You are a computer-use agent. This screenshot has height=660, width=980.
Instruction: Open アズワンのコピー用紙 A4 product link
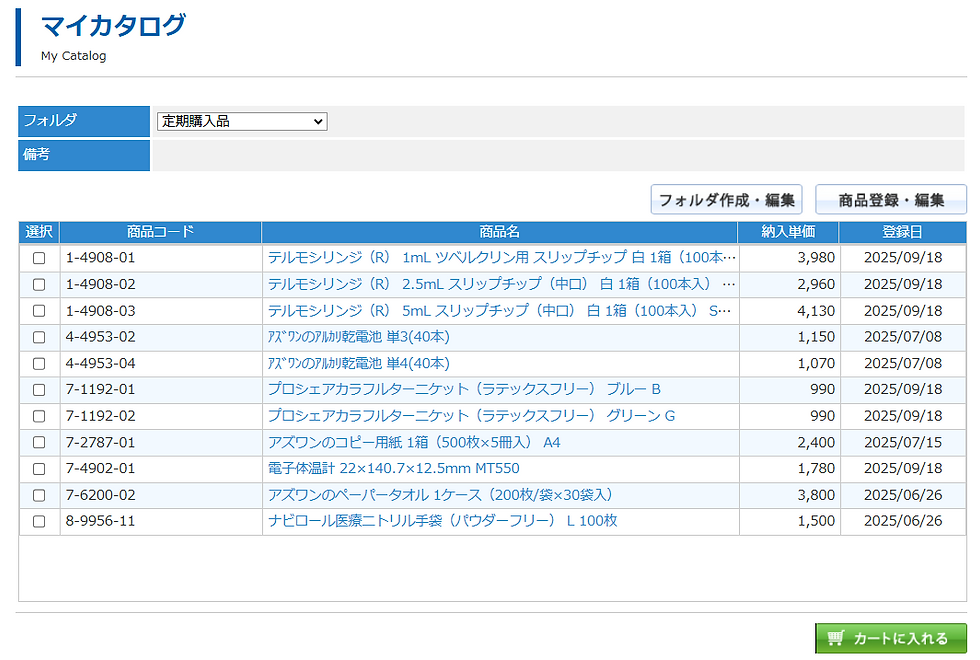[414, 442]
